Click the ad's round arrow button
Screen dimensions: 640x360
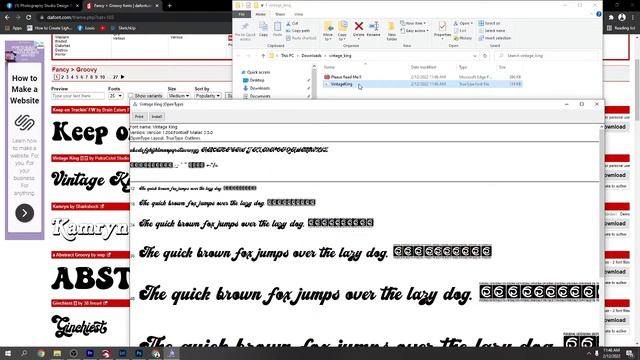point(24,213)
